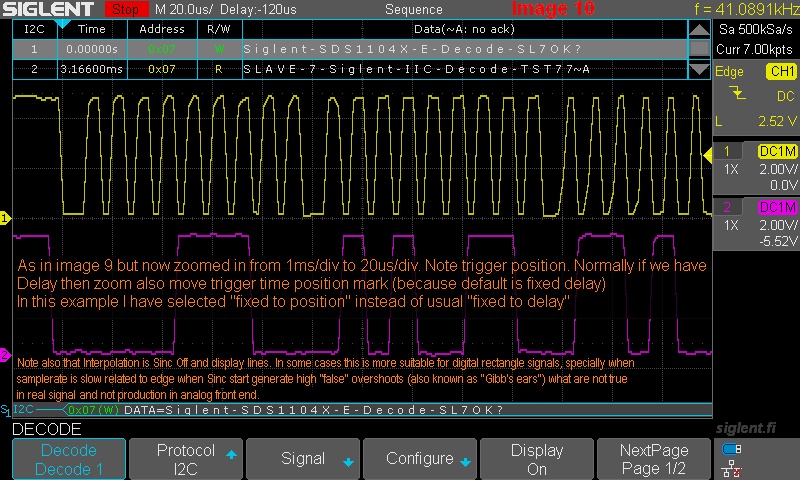Viewport: 800px width, 480px height.
Task: Click channel 2 -5.52V offset value
Action: coord(778,241)
